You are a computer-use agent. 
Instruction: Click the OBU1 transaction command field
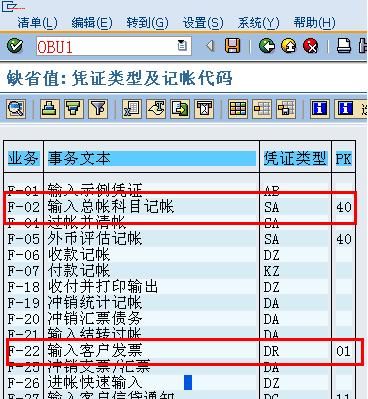pos(114,46)
